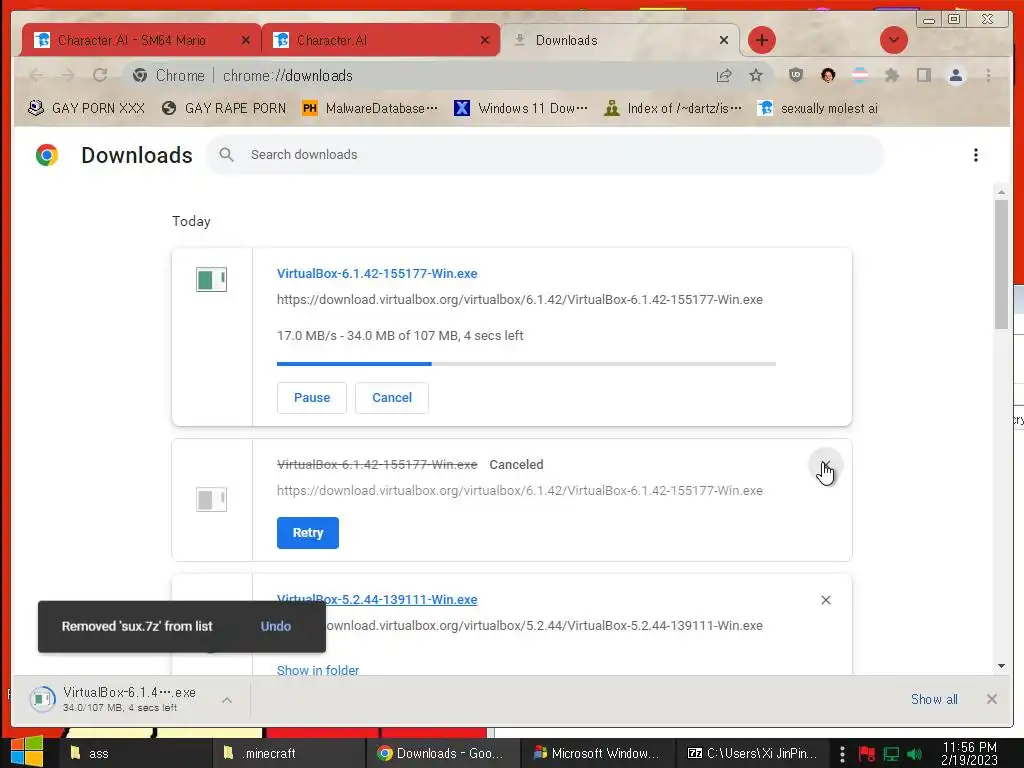Go forward with the forward arrow
The image size is (1024, 768).
68,76
